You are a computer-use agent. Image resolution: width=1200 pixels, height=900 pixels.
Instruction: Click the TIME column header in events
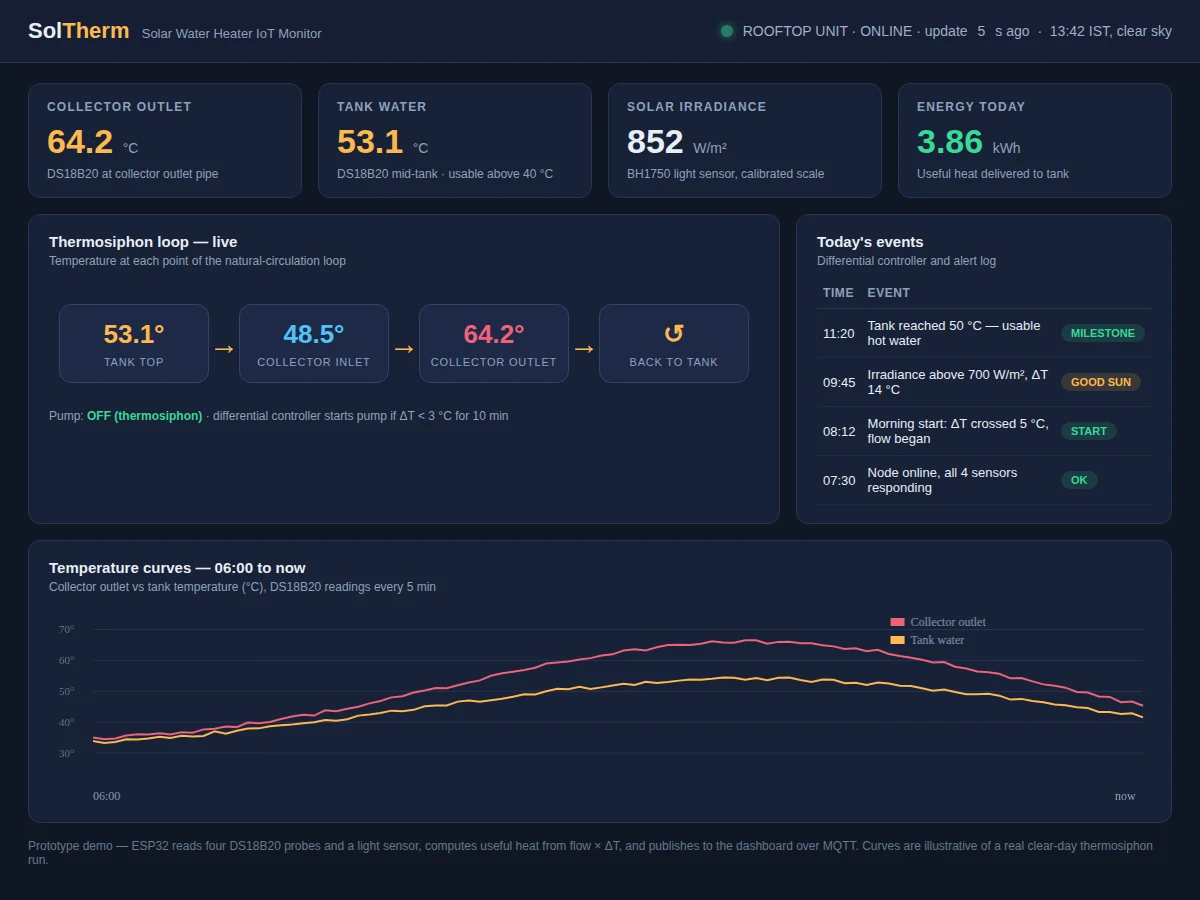pyautogui.click(x=838, y=293)
